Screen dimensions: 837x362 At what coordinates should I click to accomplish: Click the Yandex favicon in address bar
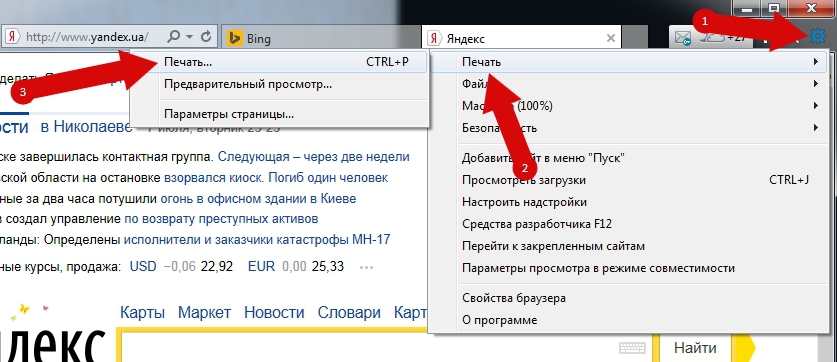click(12, 37)
